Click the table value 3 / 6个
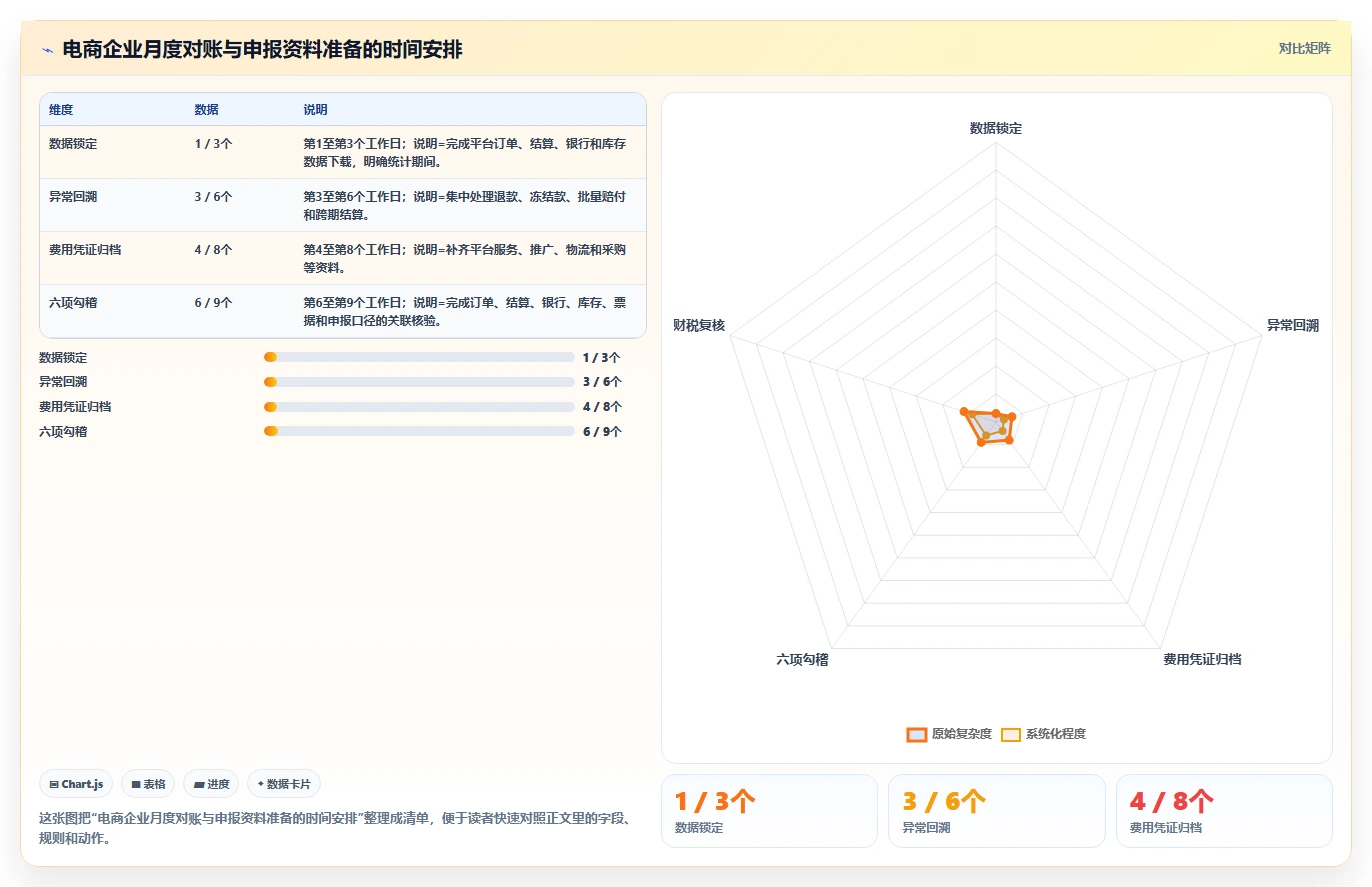1372x887 pixels. (x=213, y=196)
